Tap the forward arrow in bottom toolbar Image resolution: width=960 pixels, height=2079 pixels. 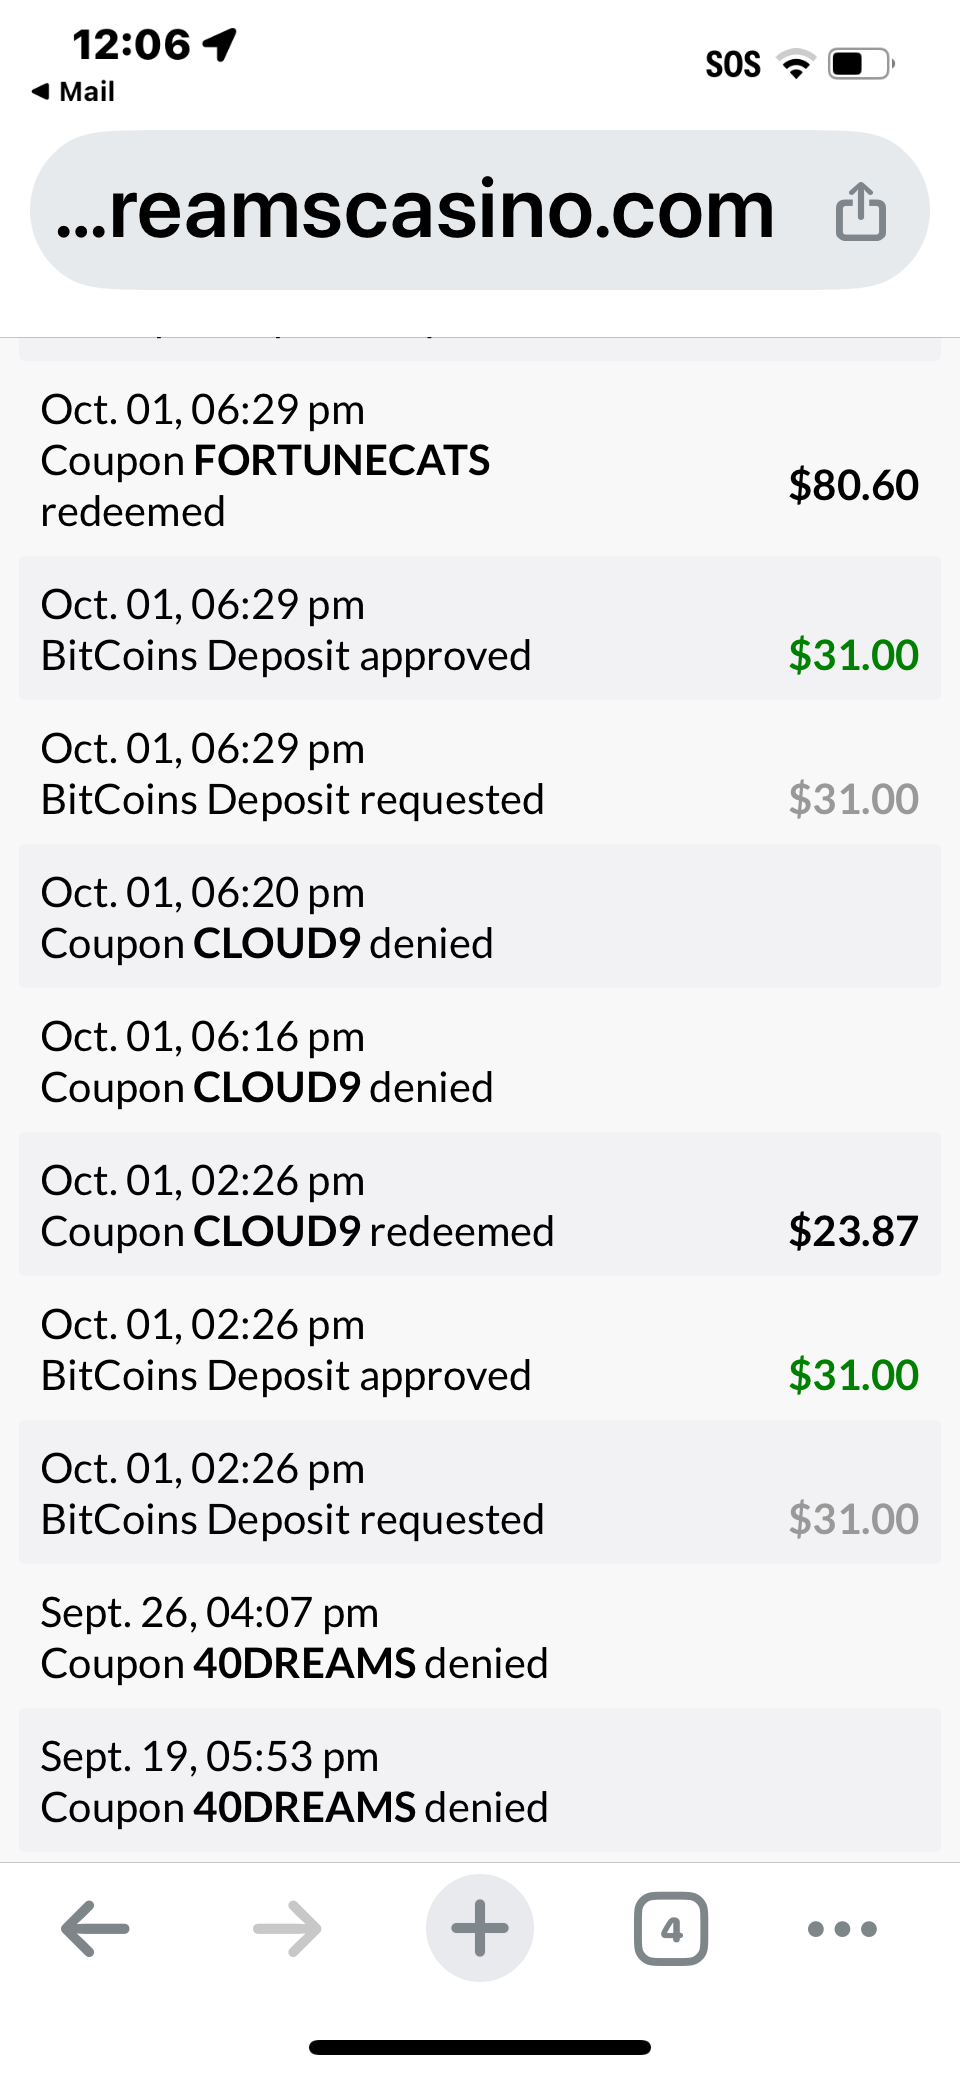pyautogui.click(x=287, y=1927)
